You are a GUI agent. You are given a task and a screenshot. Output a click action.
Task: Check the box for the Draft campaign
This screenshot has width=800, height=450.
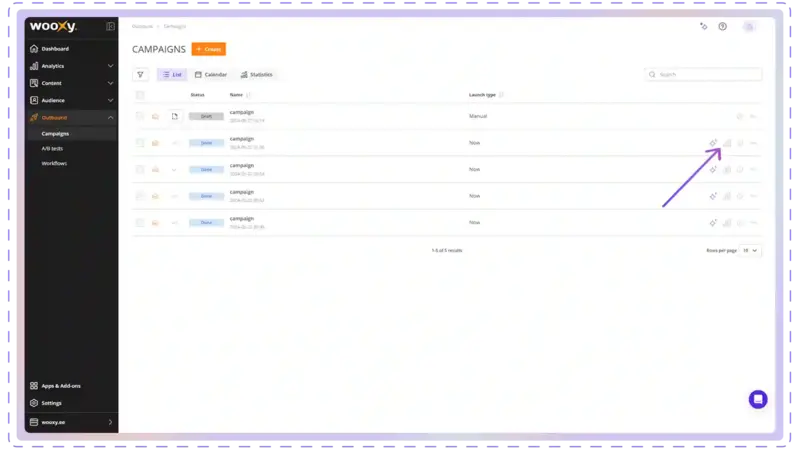(140, 117)
